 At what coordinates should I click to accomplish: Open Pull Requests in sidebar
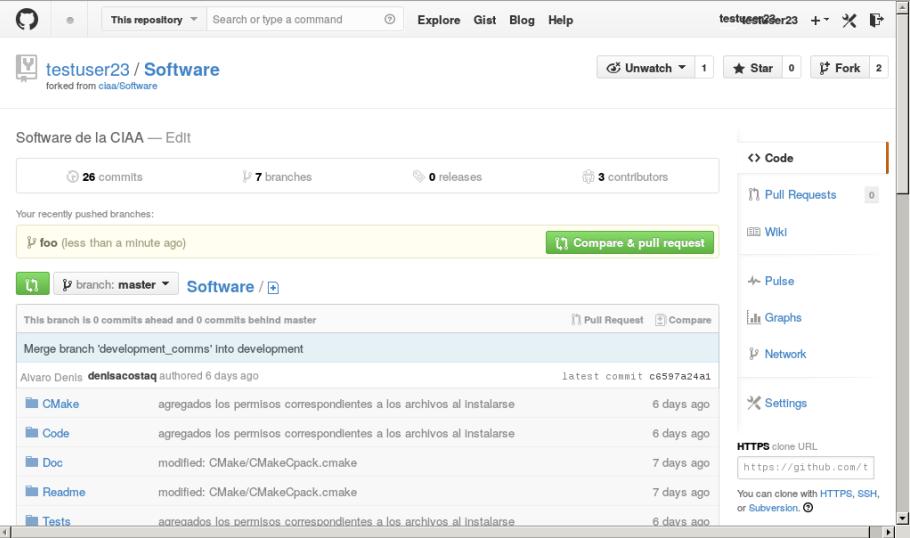pos(800,194)
